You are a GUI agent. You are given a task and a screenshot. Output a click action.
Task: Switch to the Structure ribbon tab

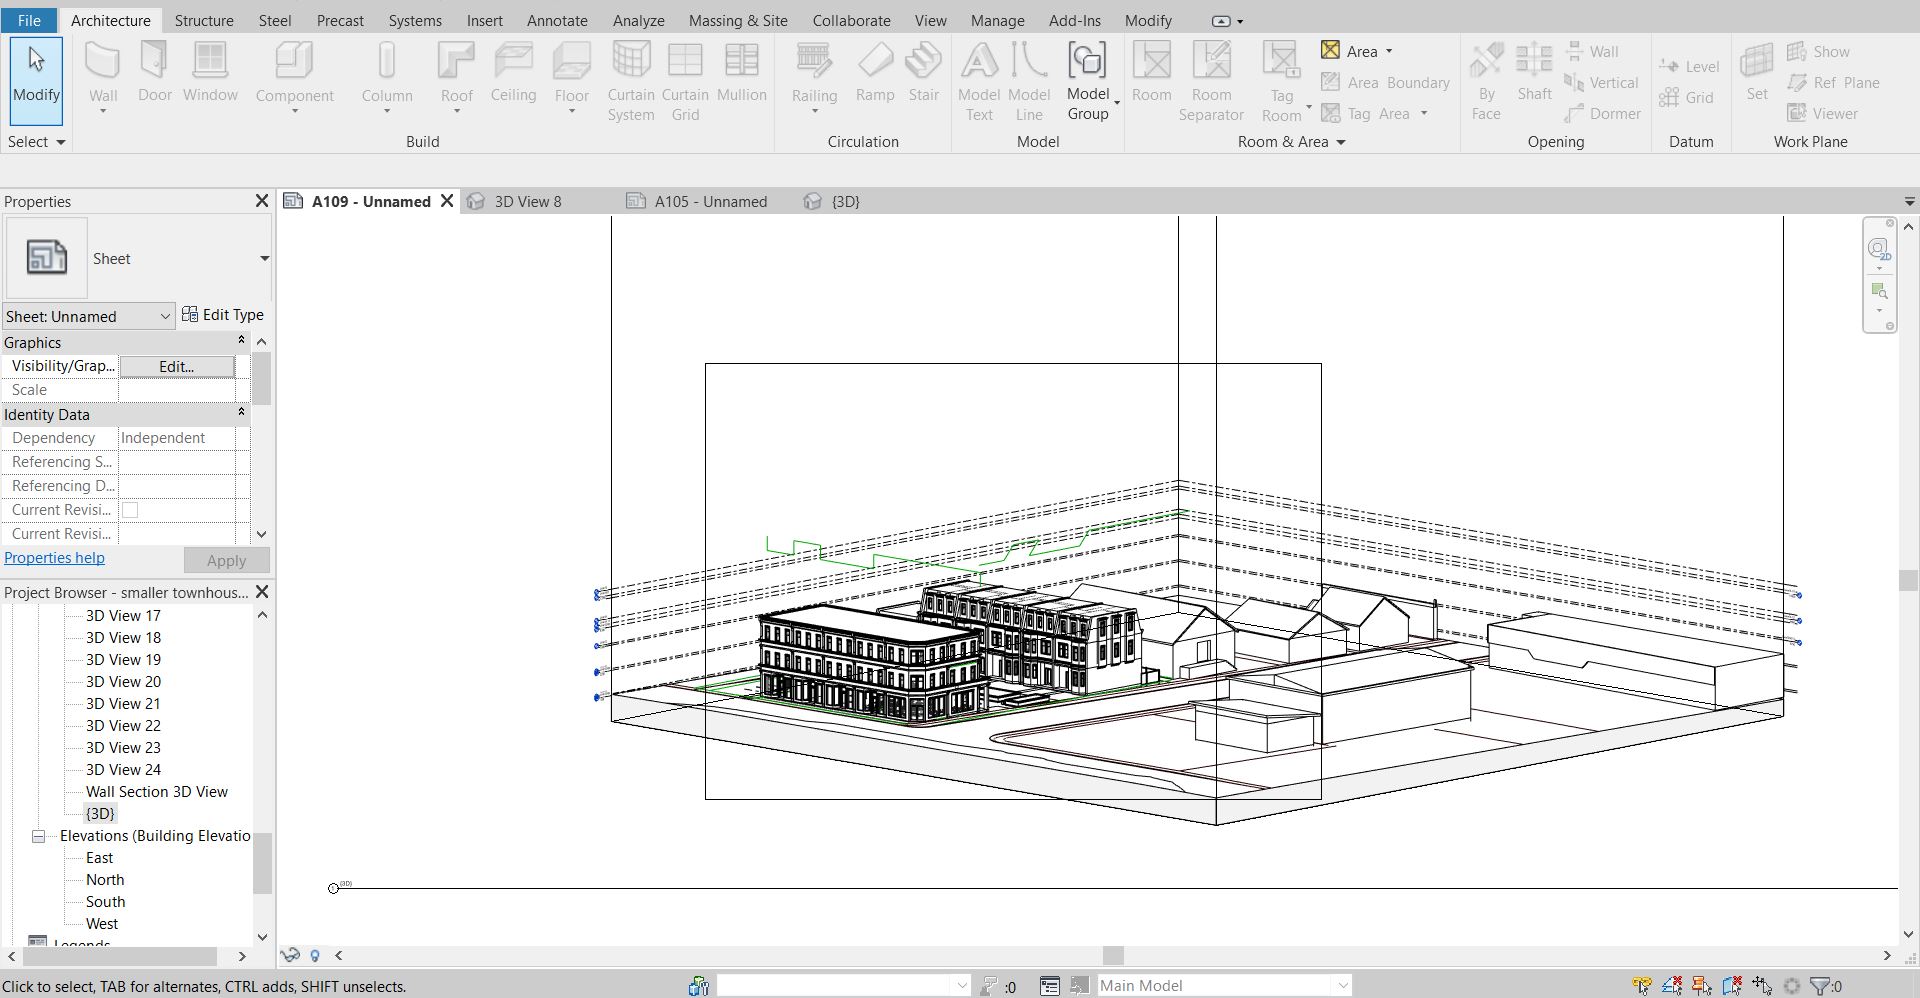pos(204,20)
